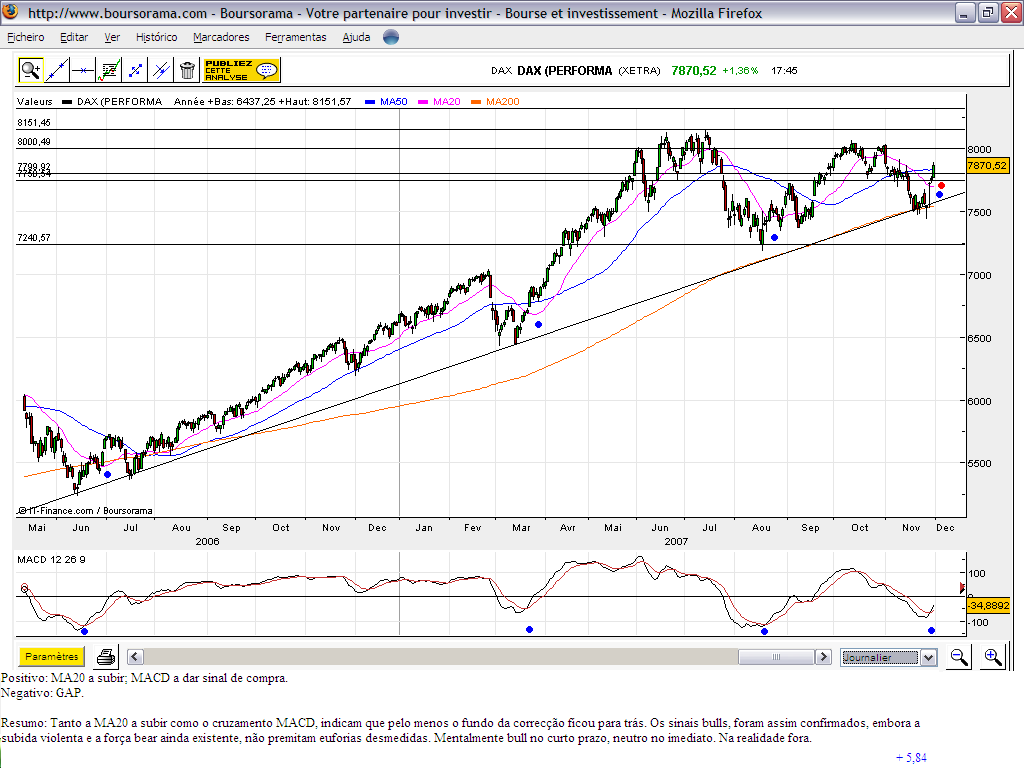1024x768 pixels.
Task: Click the MA20 legend label
Action: tap(447, 101)
